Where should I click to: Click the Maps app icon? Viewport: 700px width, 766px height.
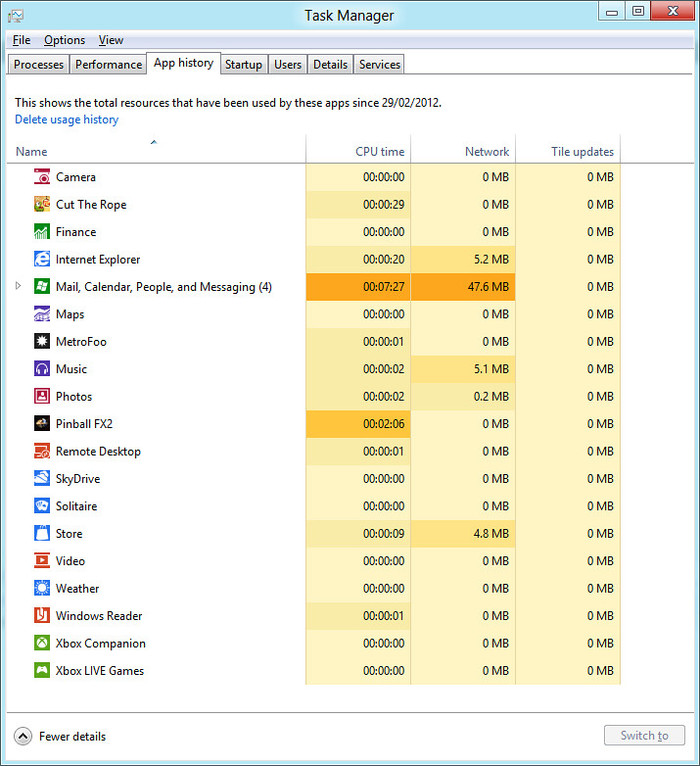(42, 314)
